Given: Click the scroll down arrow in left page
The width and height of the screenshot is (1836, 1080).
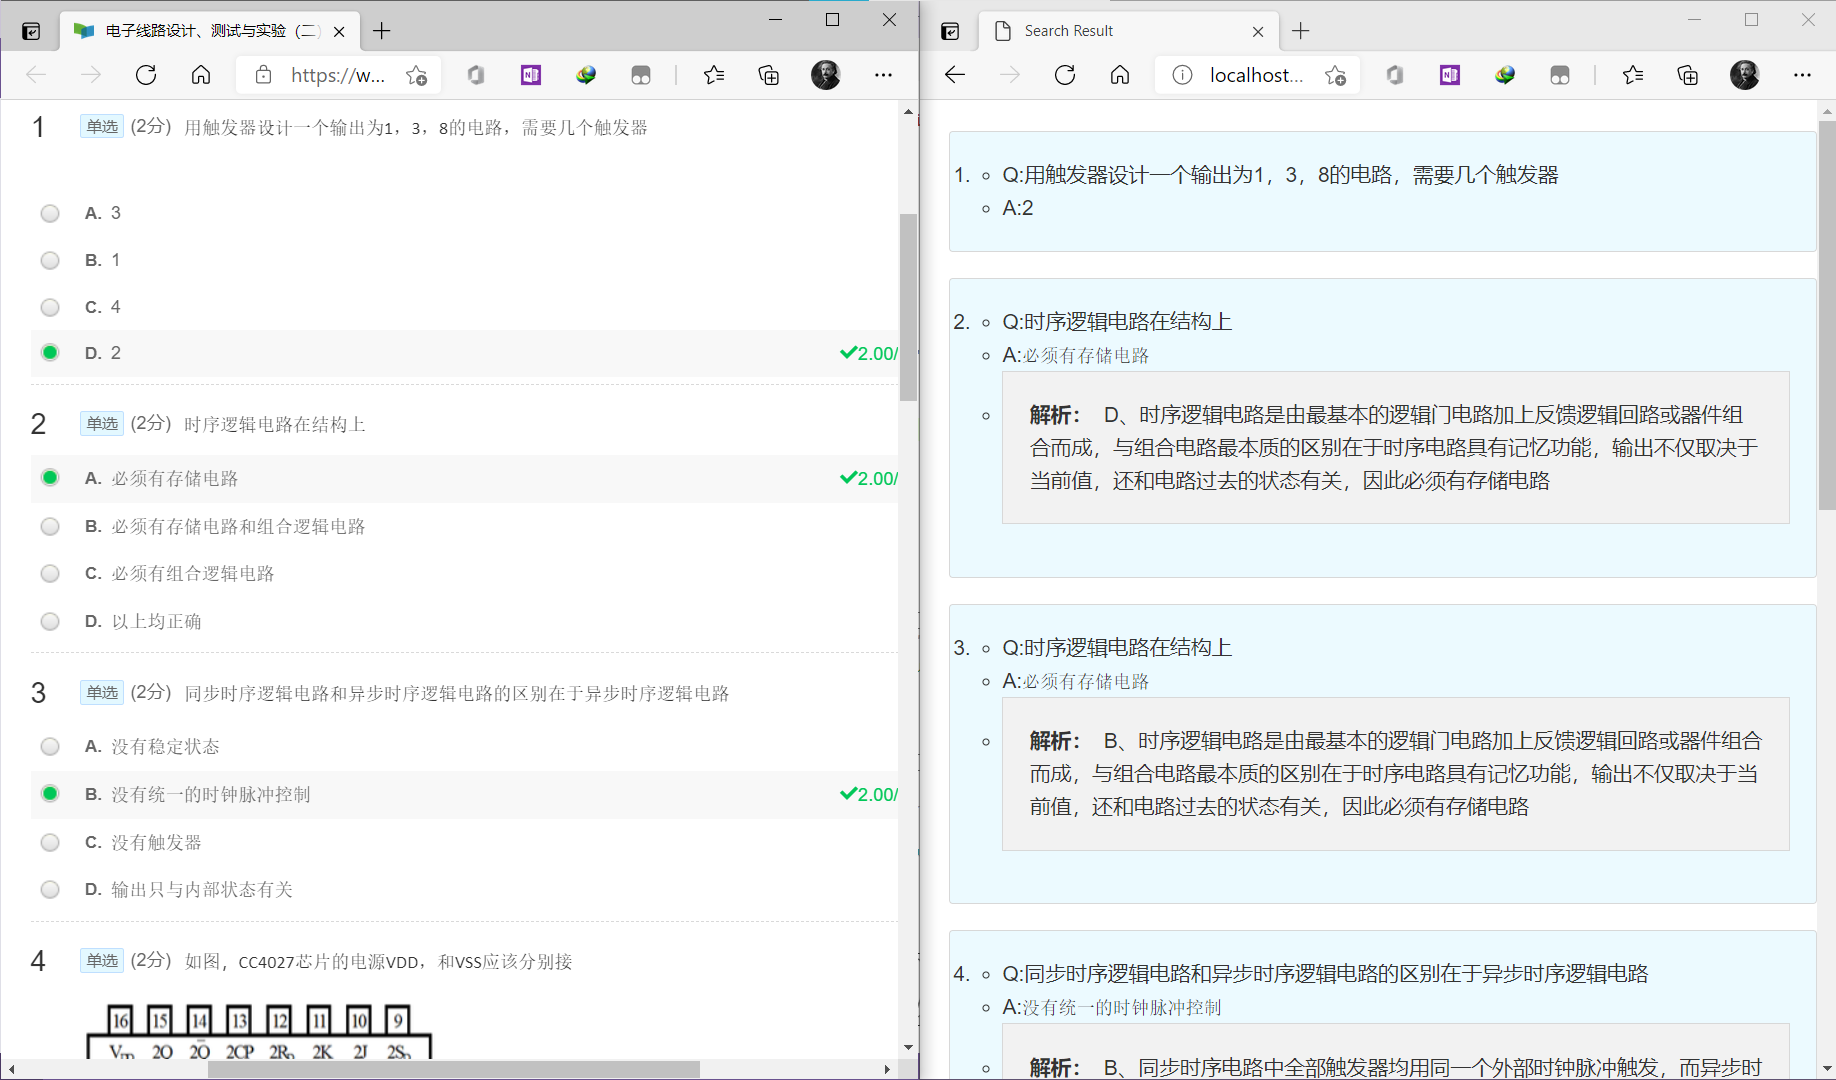Looking at the screenshot, I should click(x=908, y=1047).
